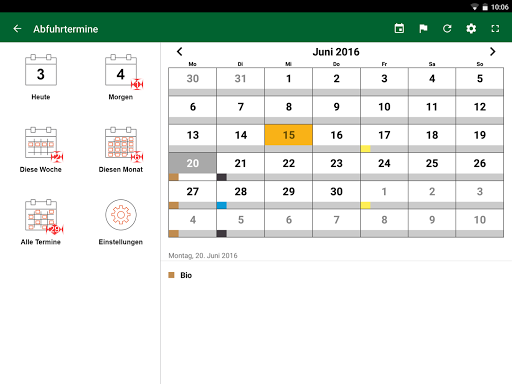Go to next month chevron
Viewport: 512px width, 384px height.
pyautogui.click(x=493, y=52)
